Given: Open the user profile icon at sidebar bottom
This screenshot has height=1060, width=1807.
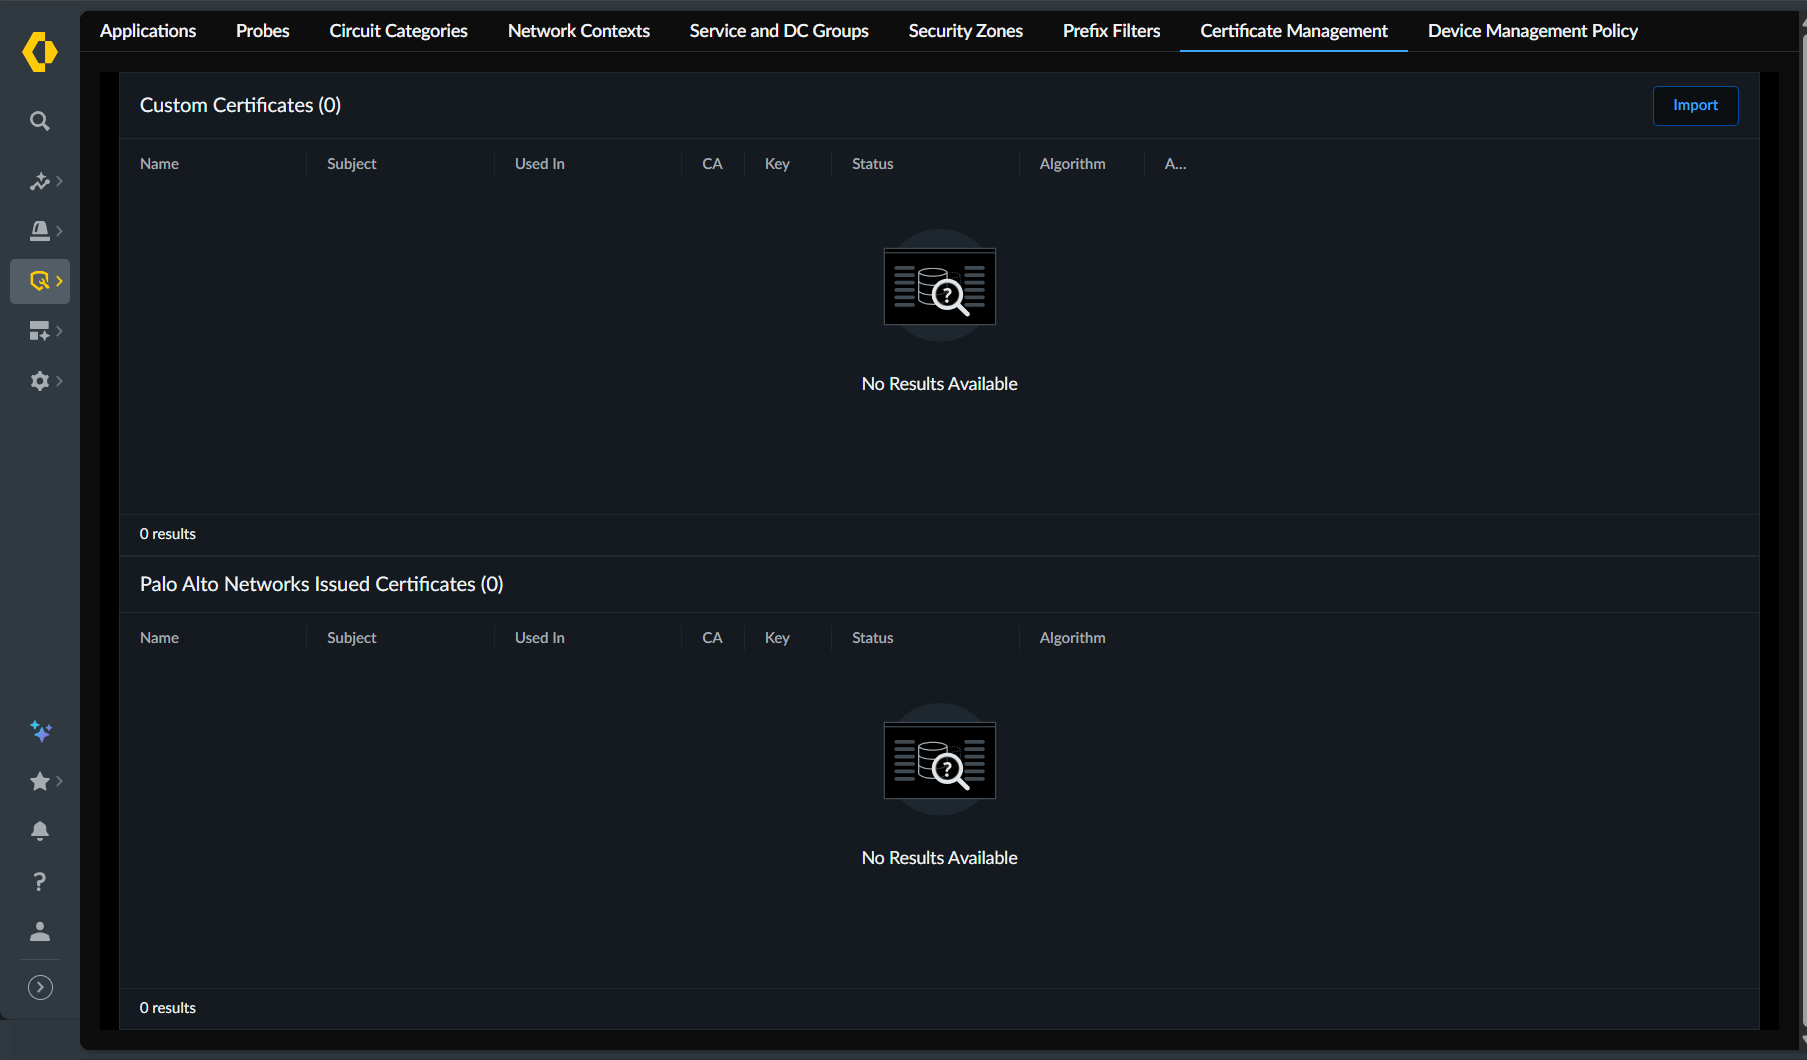Looking at the screenshot, I should point(40,931).
